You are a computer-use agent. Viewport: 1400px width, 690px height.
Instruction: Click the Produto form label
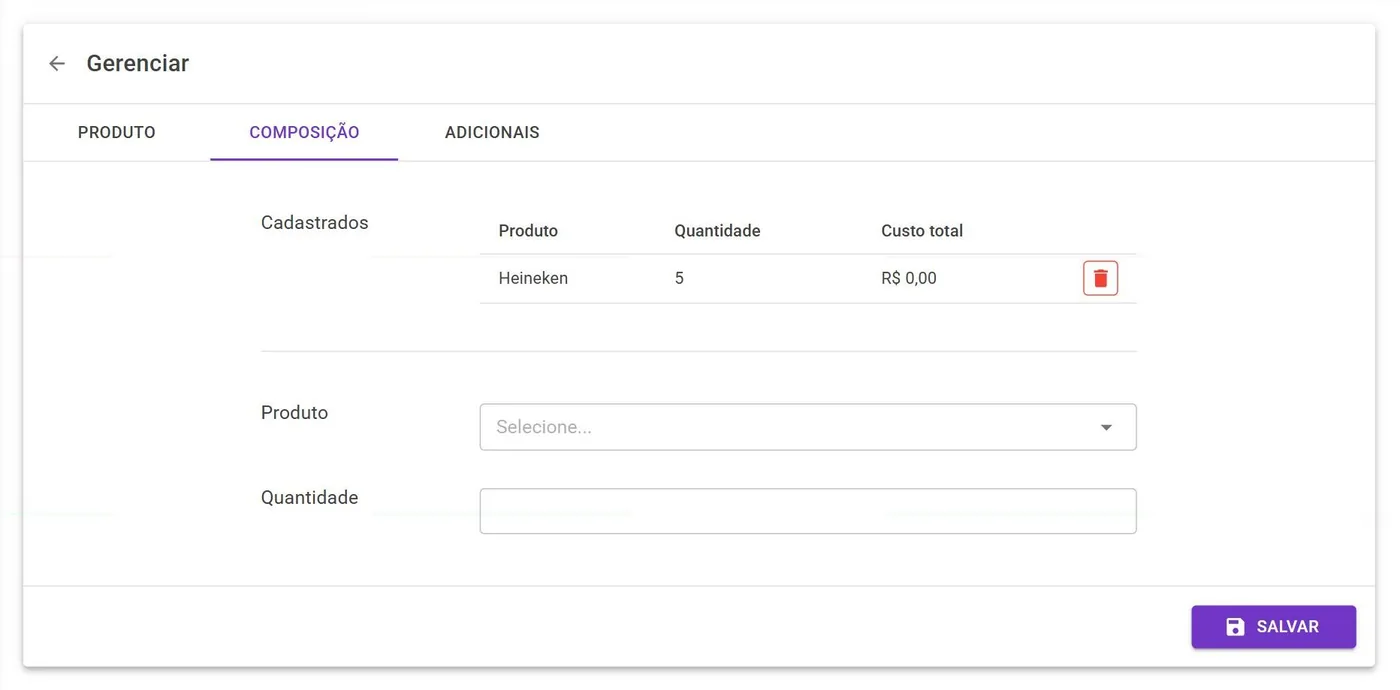294,413
